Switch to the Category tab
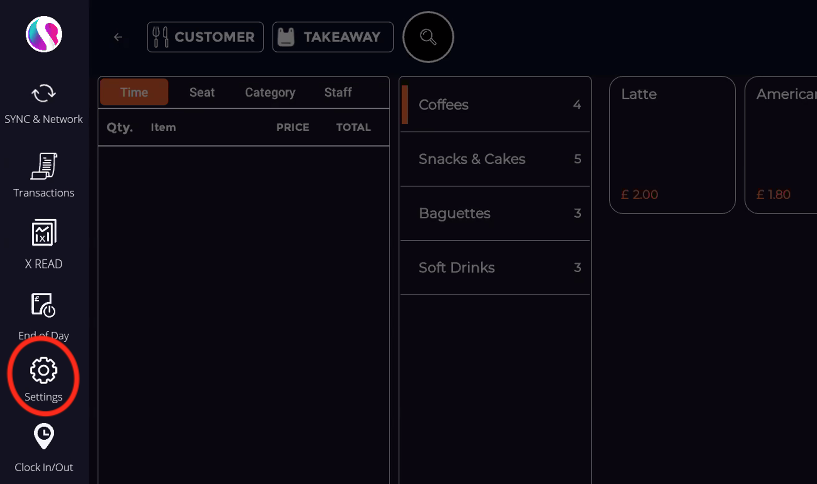The image size is (817, 484). [x=270, y=92]
